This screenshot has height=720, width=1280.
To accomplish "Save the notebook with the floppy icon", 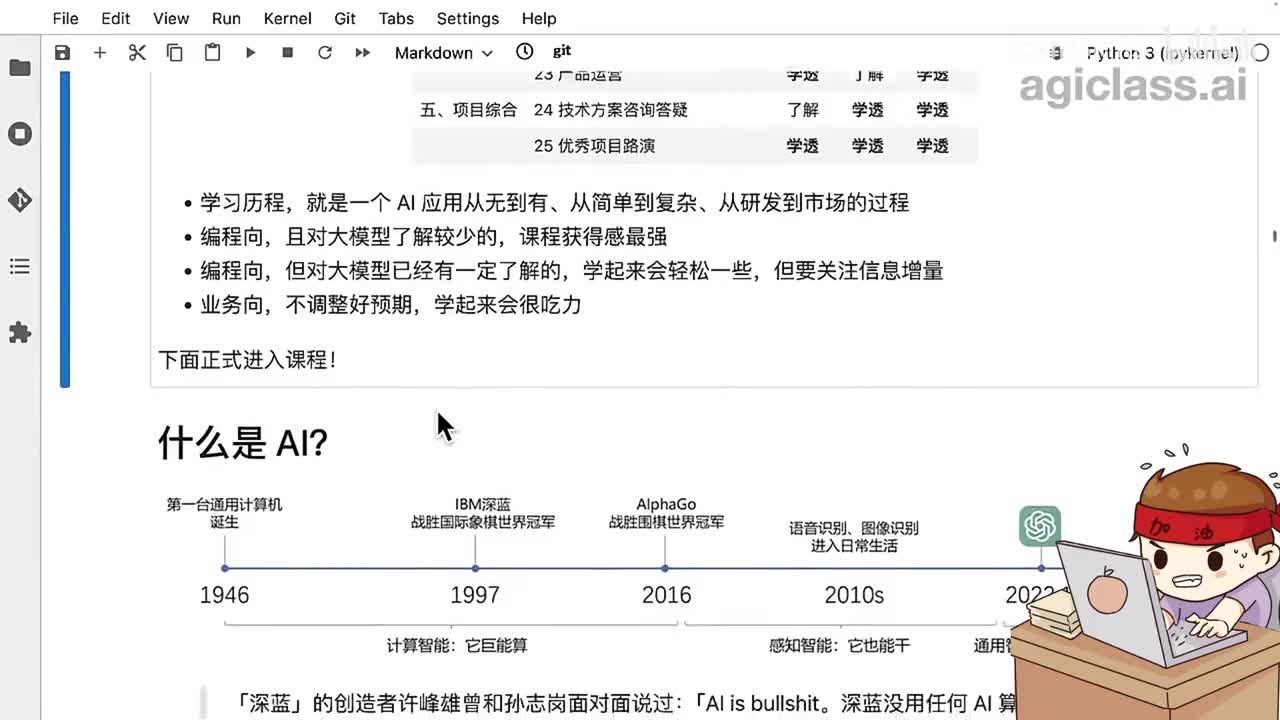I will tap(62, 52).
